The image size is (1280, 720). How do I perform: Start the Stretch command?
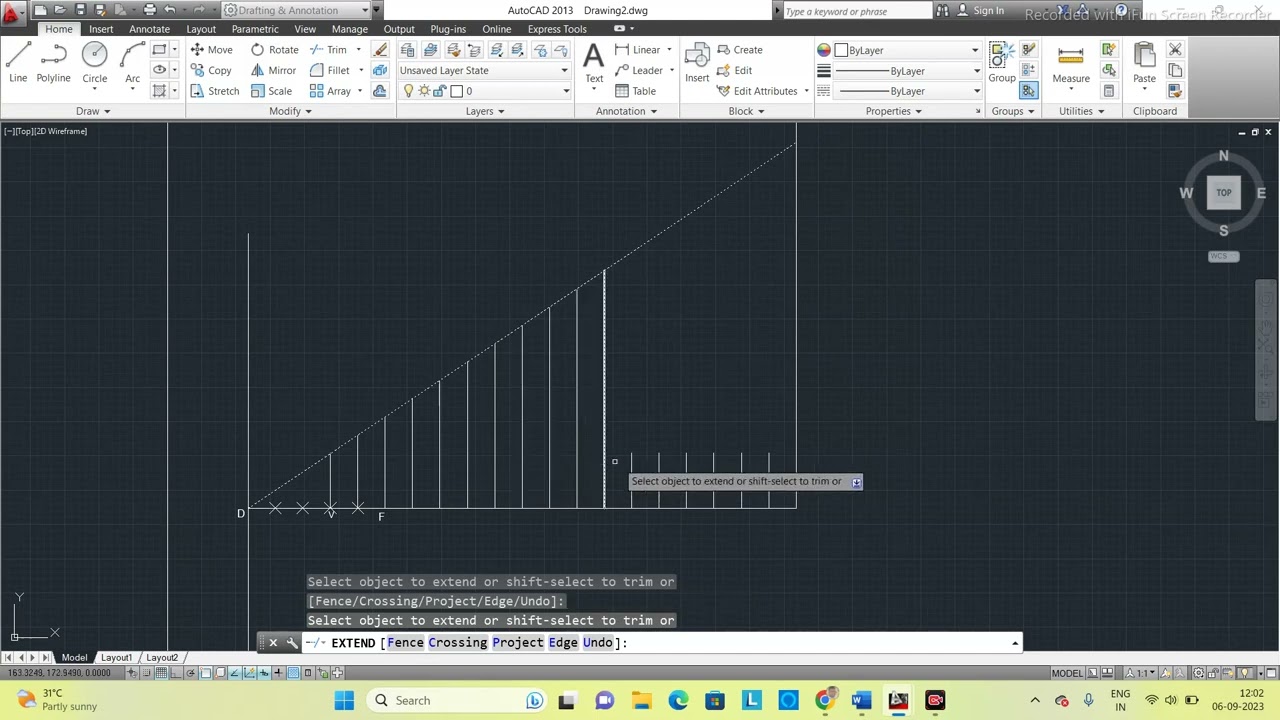click(x=215, y=91)
